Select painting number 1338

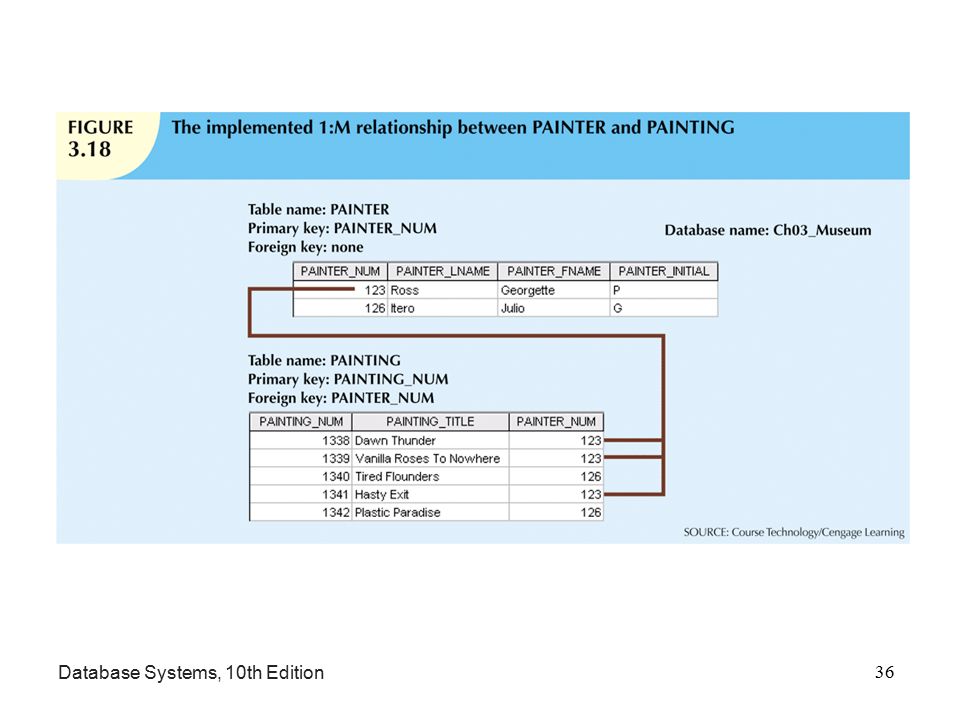coord(301,441)
